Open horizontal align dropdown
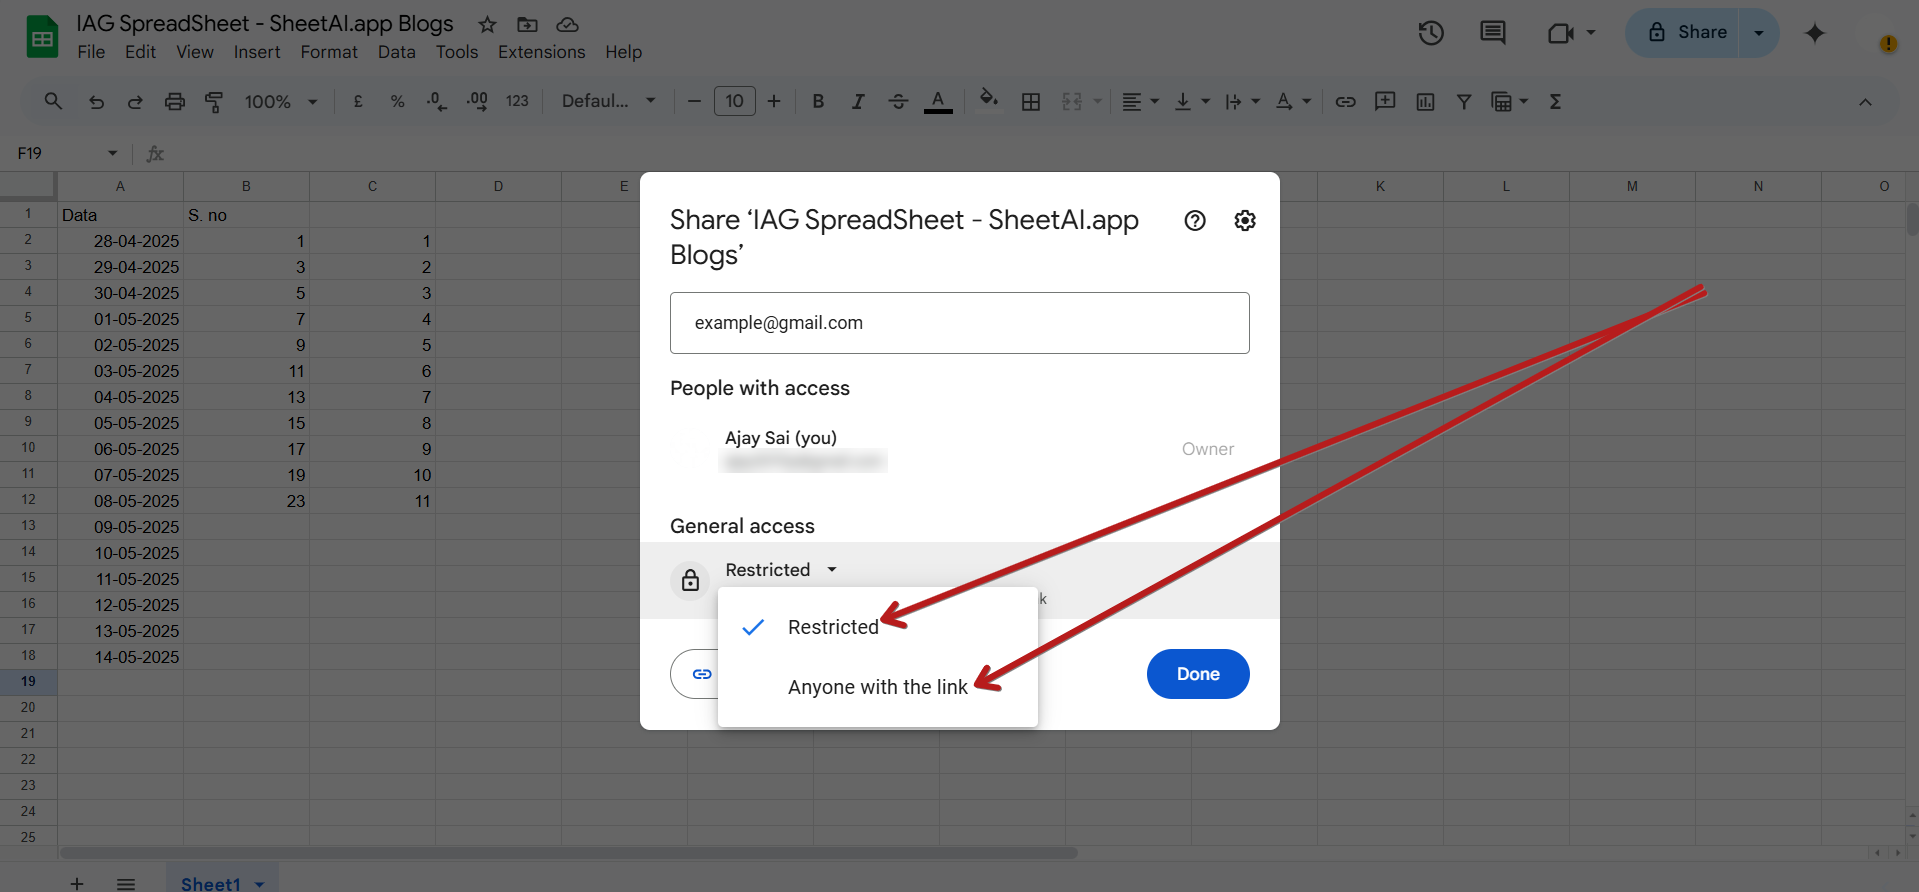The image size is (1919, 892). click(x=1140, y=101)
